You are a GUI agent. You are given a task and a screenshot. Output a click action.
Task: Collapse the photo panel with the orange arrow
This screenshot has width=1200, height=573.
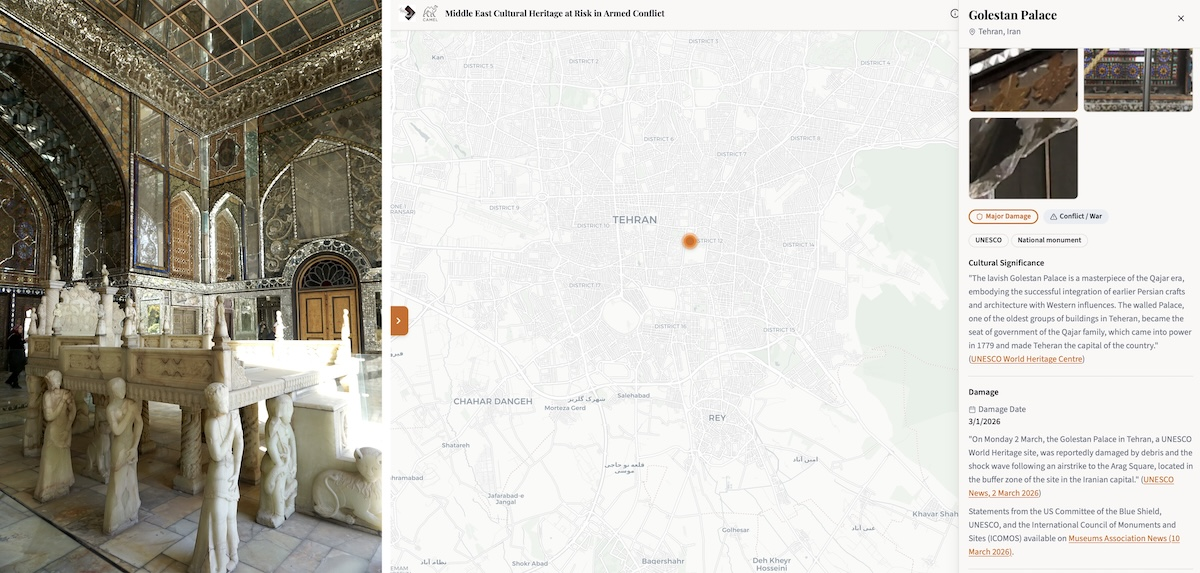399,320
